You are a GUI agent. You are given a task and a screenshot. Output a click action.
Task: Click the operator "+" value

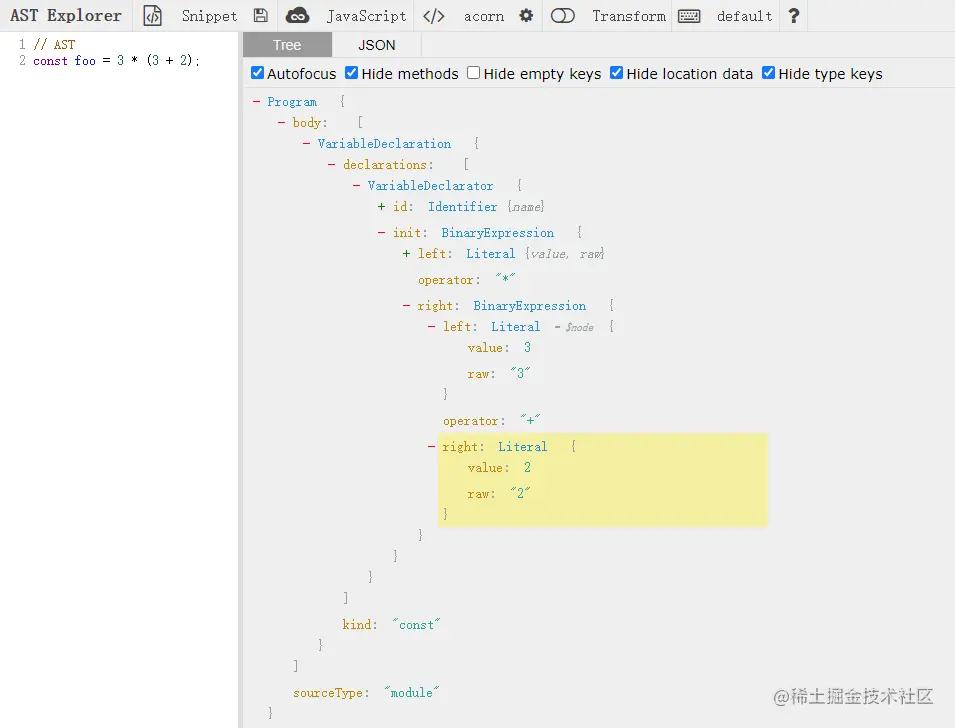pos(530,420)
